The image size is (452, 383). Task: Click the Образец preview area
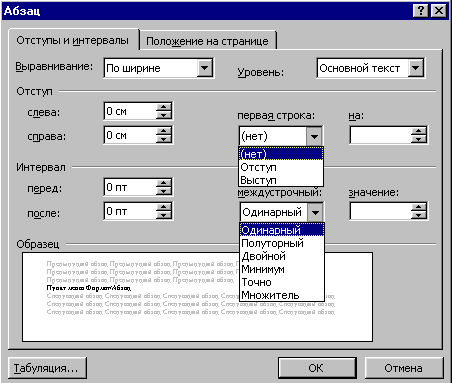[197, 297]
